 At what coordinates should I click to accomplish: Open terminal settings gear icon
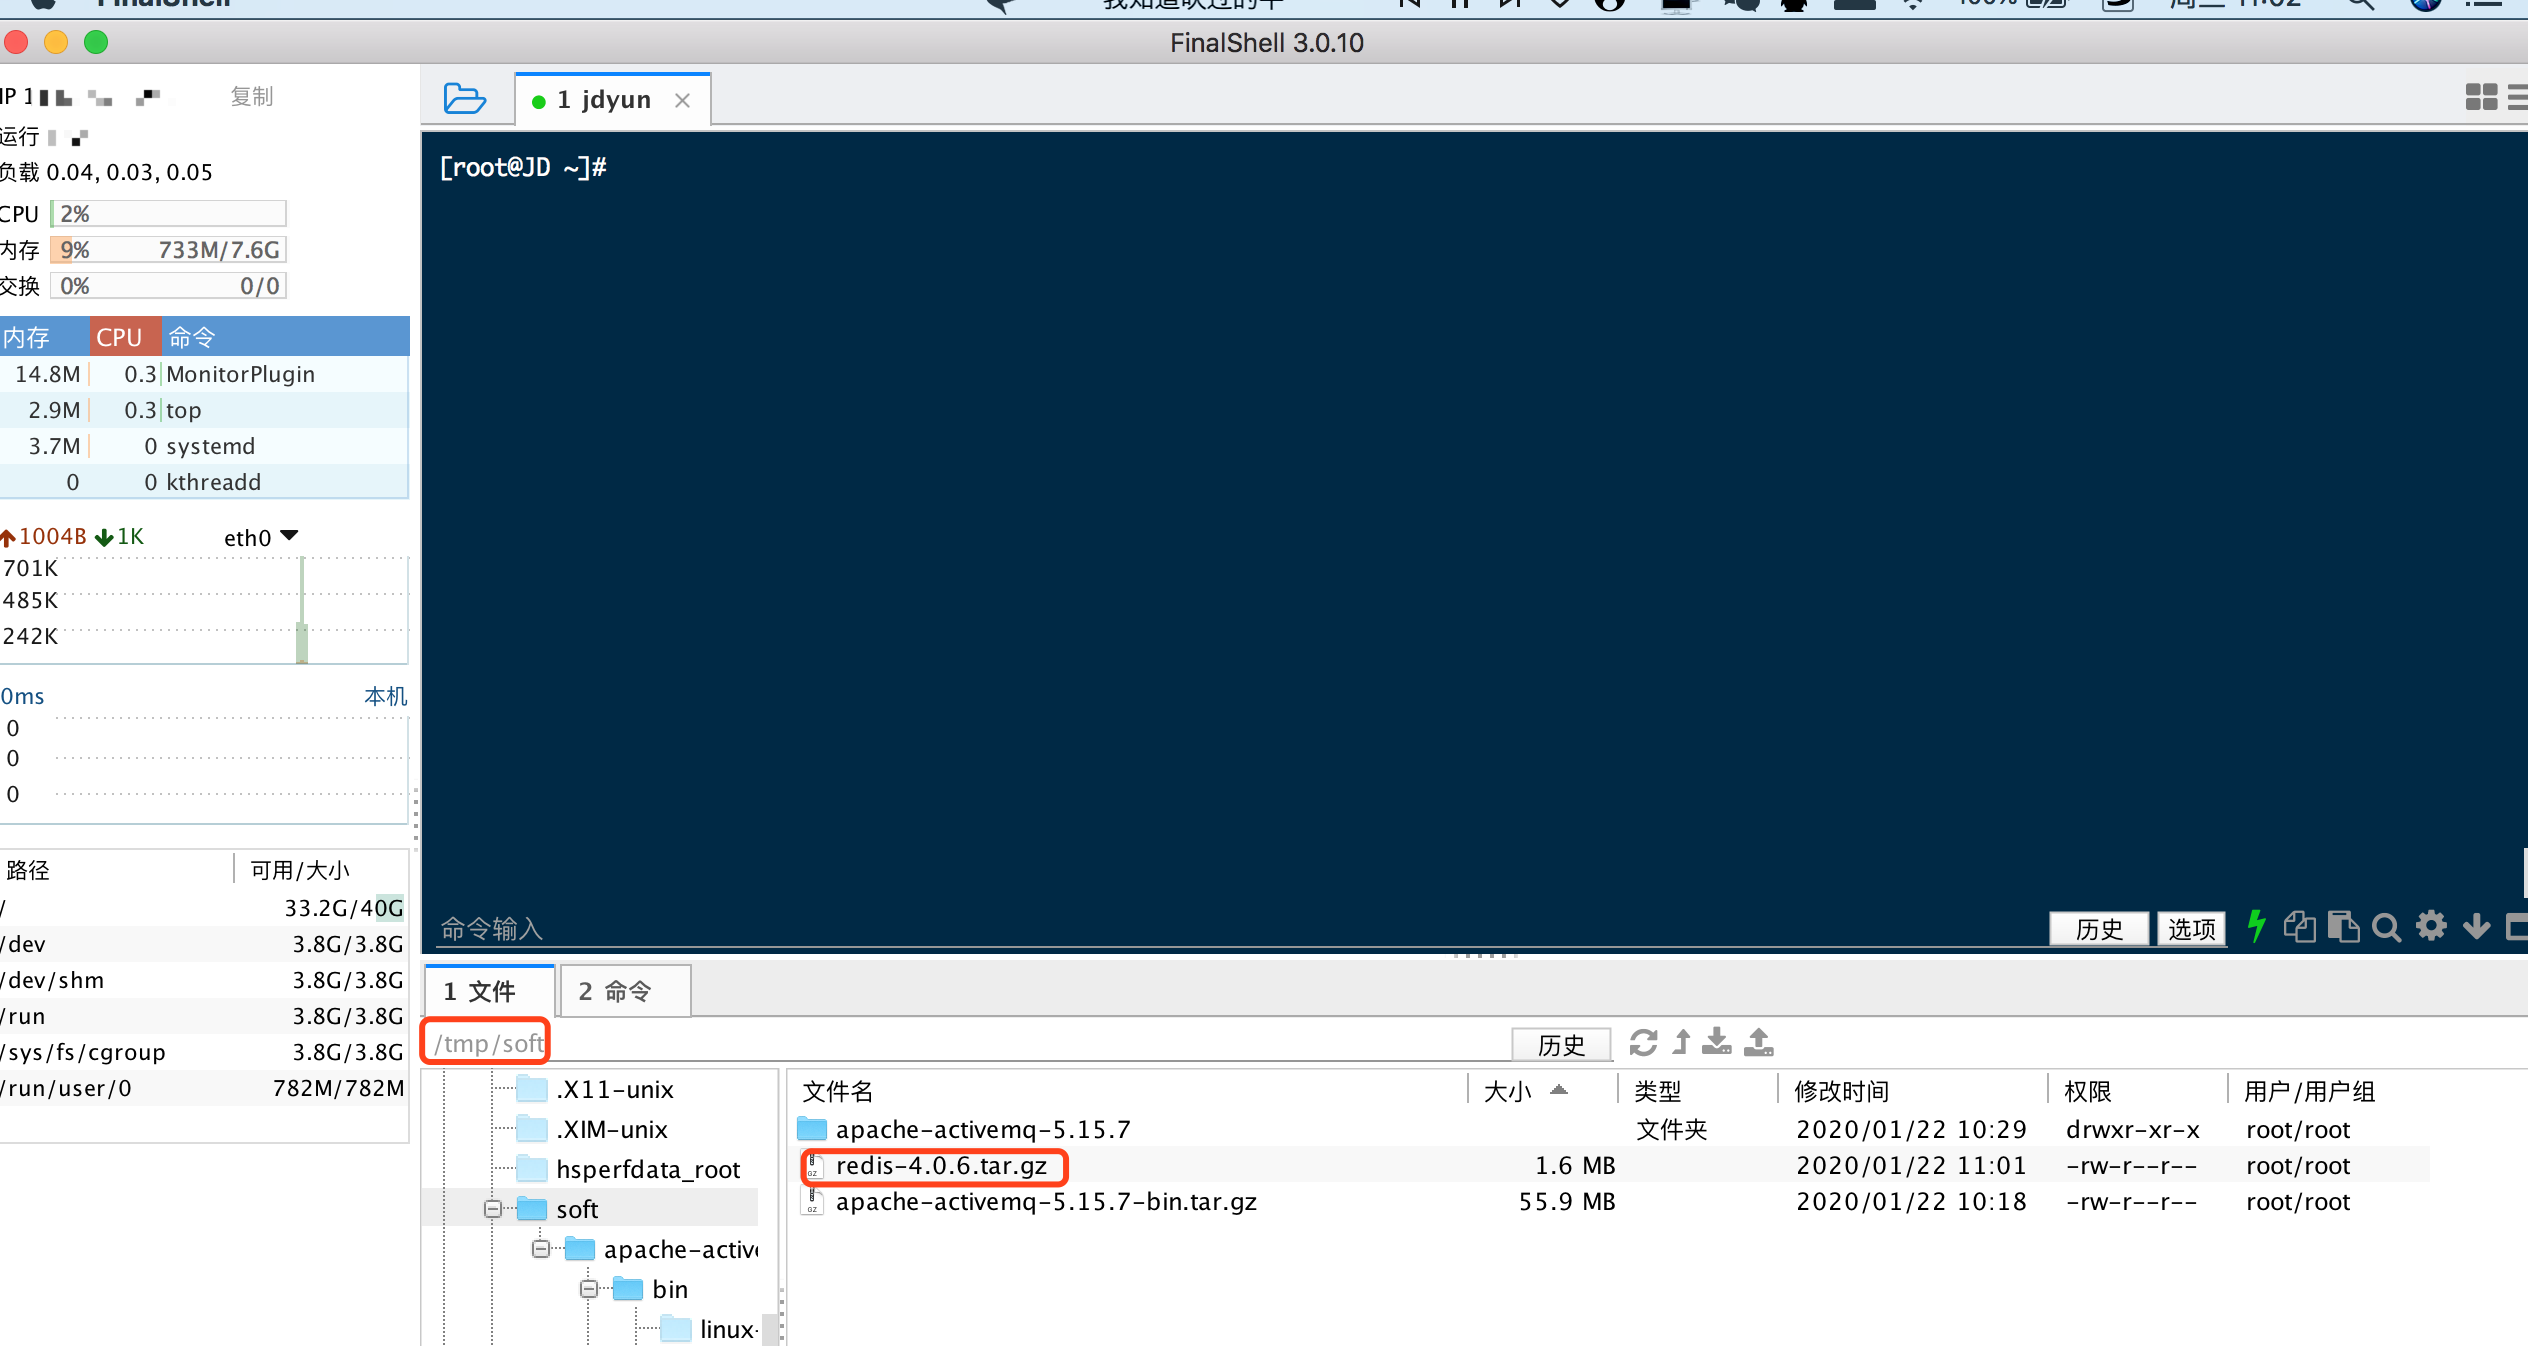(x=2431, y=926)
